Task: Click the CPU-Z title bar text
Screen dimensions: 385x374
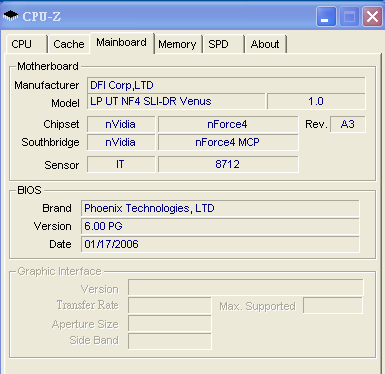Action: tap(42, 16)
